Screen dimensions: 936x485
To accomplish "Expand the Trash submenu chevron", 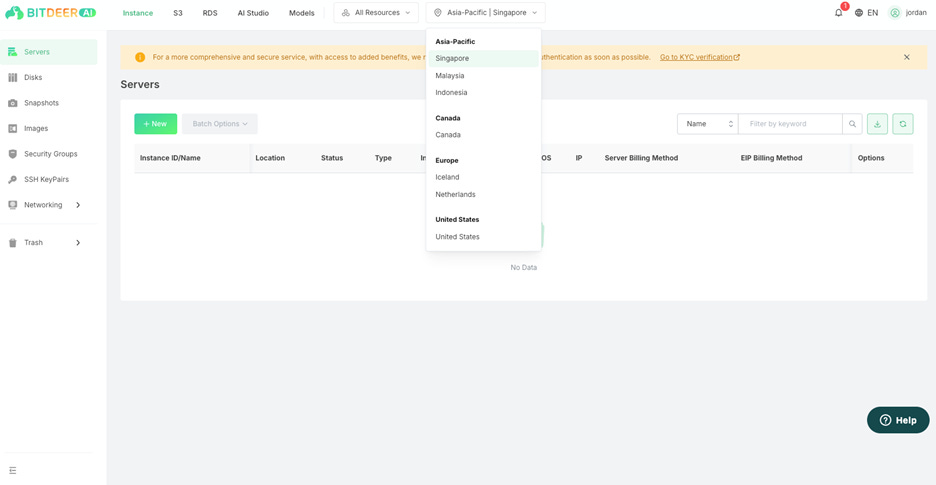I will click(78, 243).
